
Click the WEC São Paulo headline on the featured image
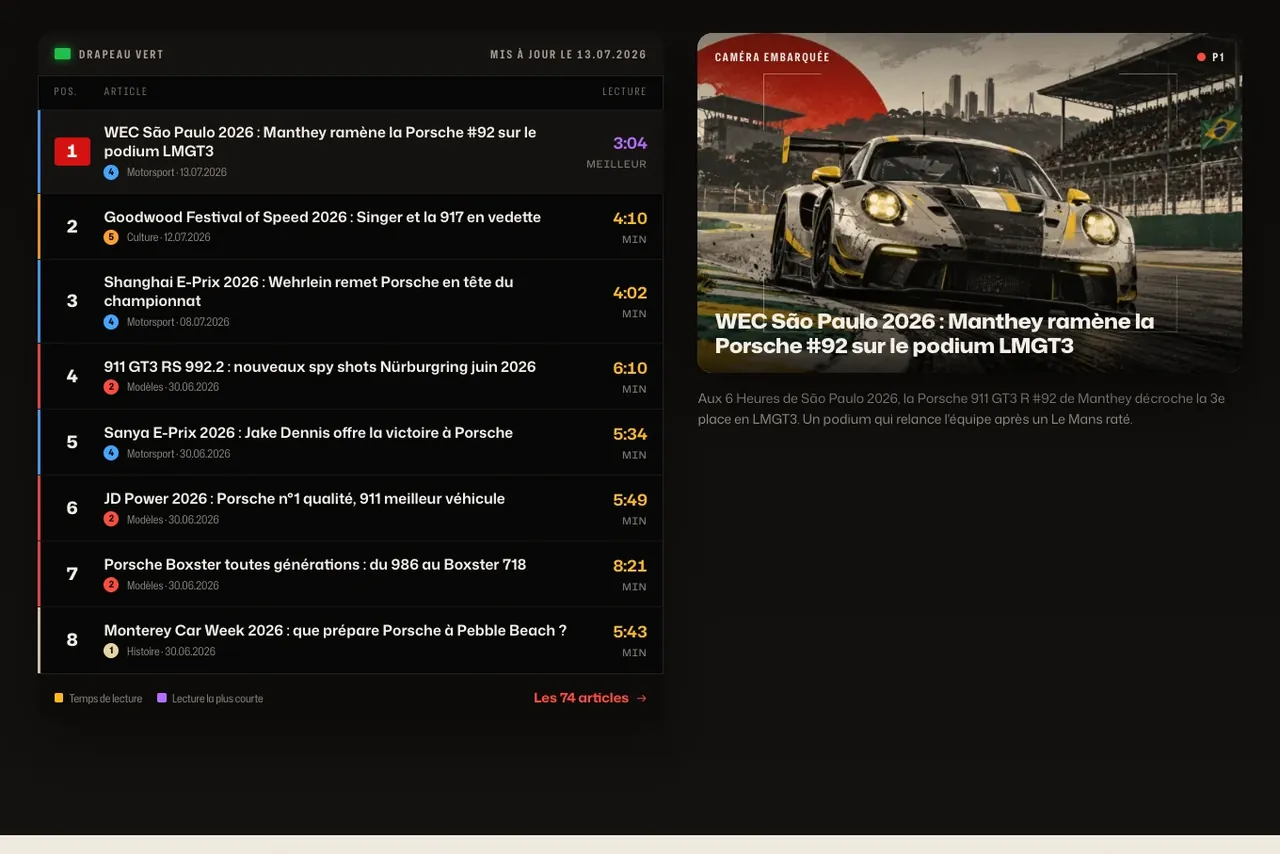tap(934, 334)
